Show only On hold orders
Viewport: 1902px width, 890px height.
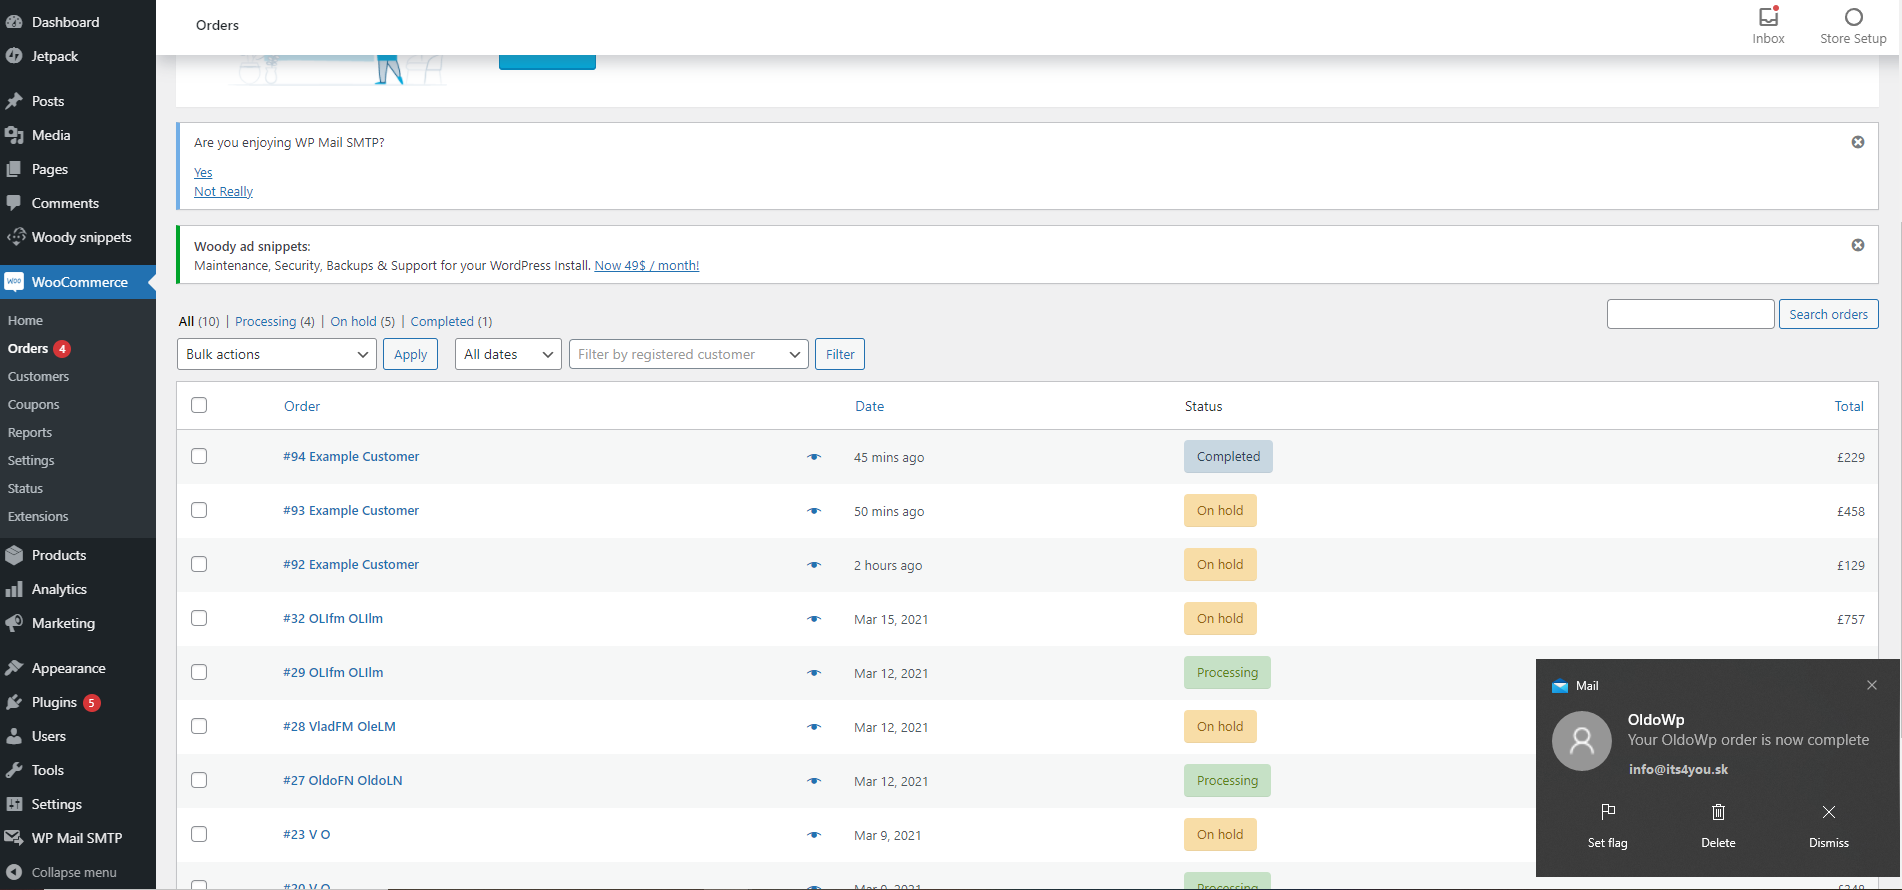(x=353, y=321)
